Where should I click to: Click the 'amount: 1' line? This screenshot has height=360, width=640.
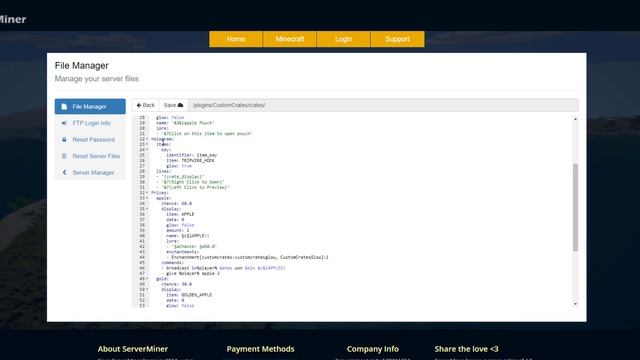(x=178, y=231)
